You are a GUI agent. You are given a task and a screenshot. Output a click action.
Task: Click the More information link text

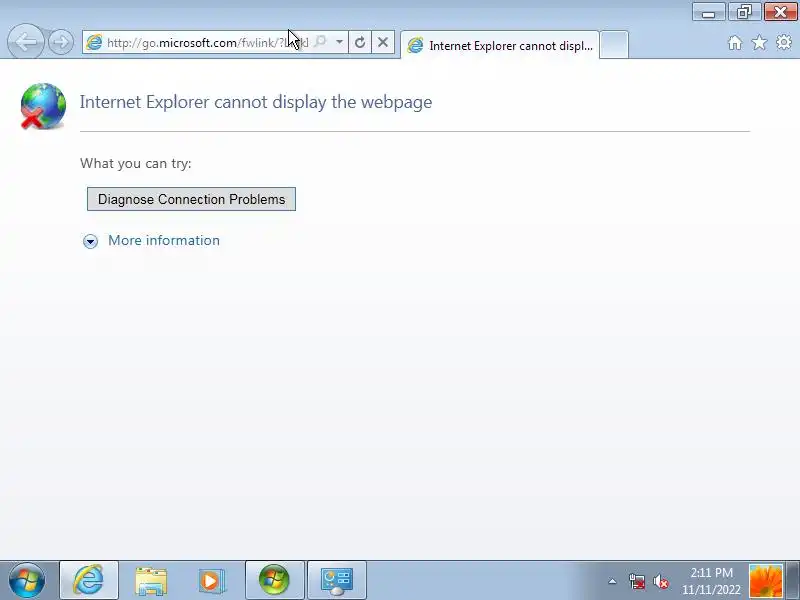164,240
